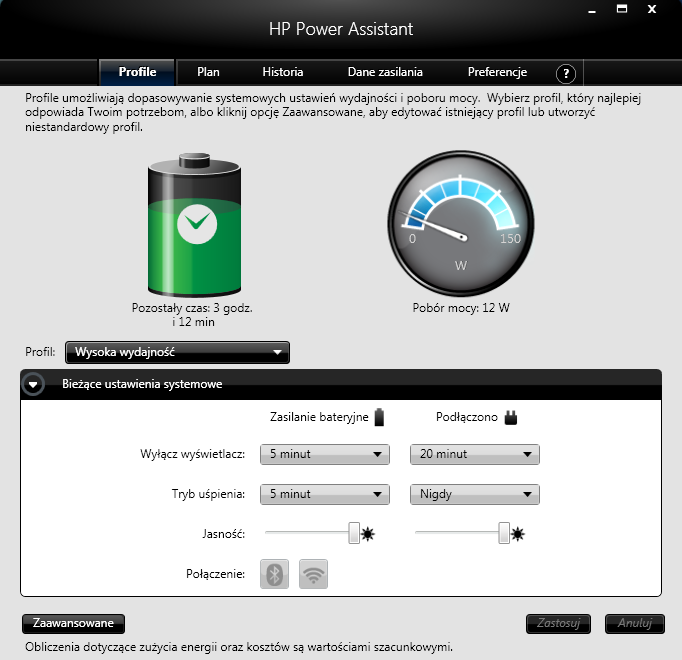Click the green battery status image
Screen dimensions: 682x660
(x=194, y=225)
